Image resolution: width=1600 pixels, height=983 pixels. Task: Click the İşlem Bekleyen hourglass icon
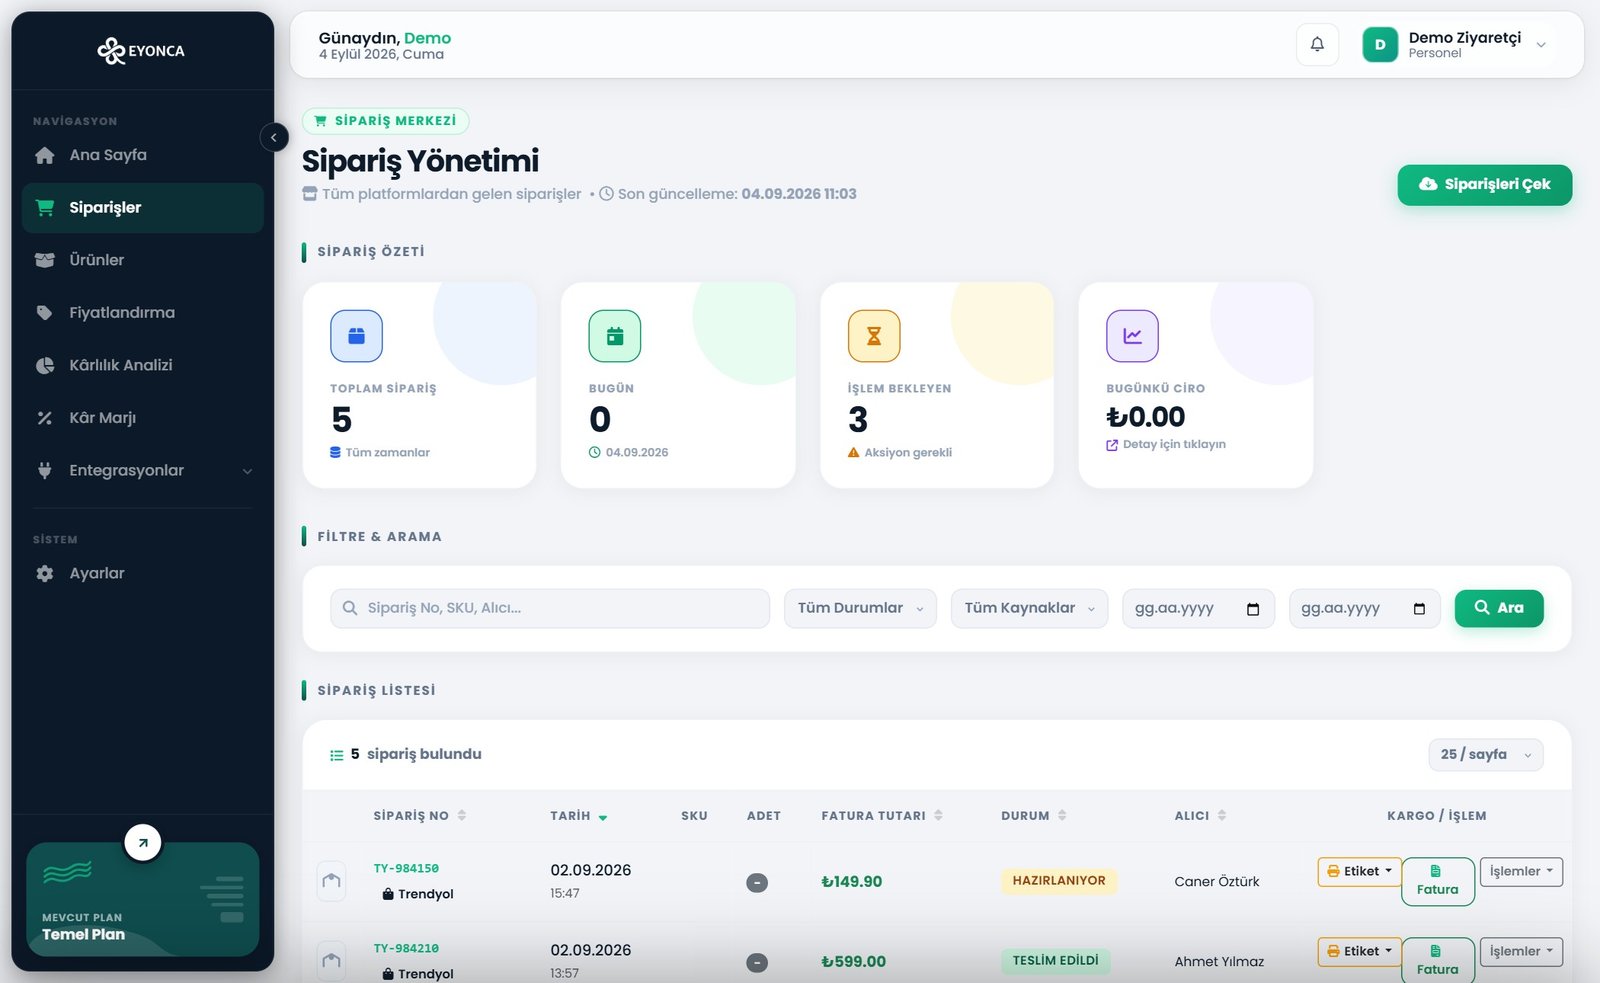(873, 336)
